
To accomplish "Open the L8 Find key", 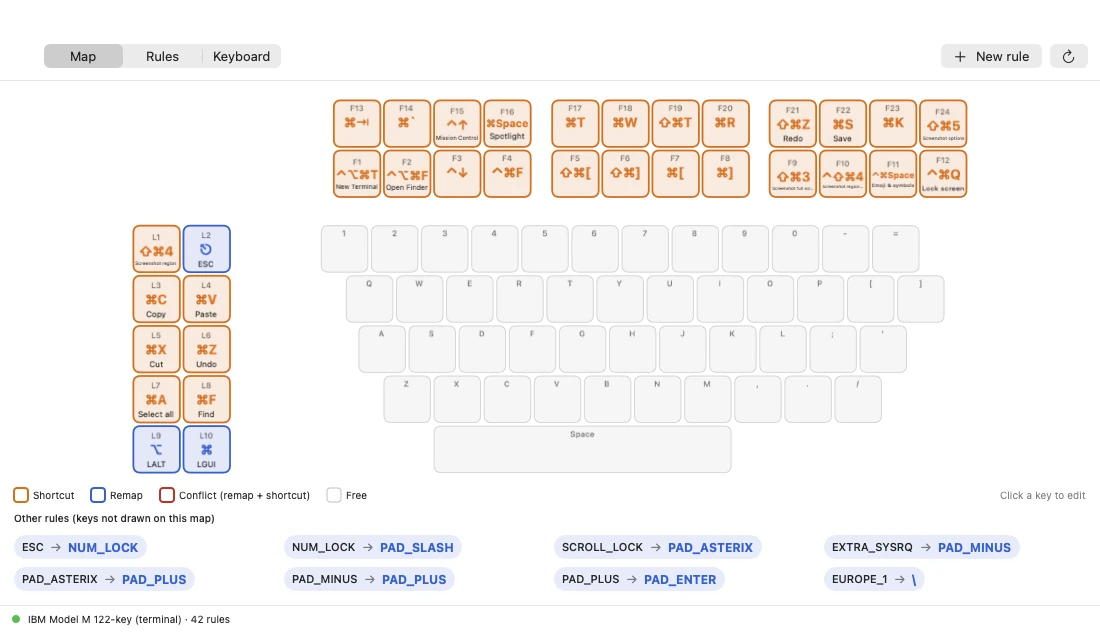I will point(206,399).
